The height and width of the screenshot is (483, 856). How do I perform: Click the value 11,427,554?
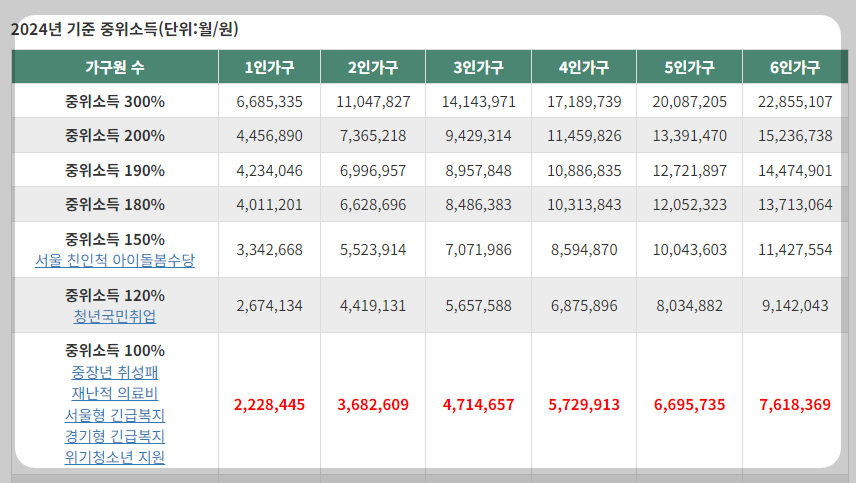(x=795, y=249)
